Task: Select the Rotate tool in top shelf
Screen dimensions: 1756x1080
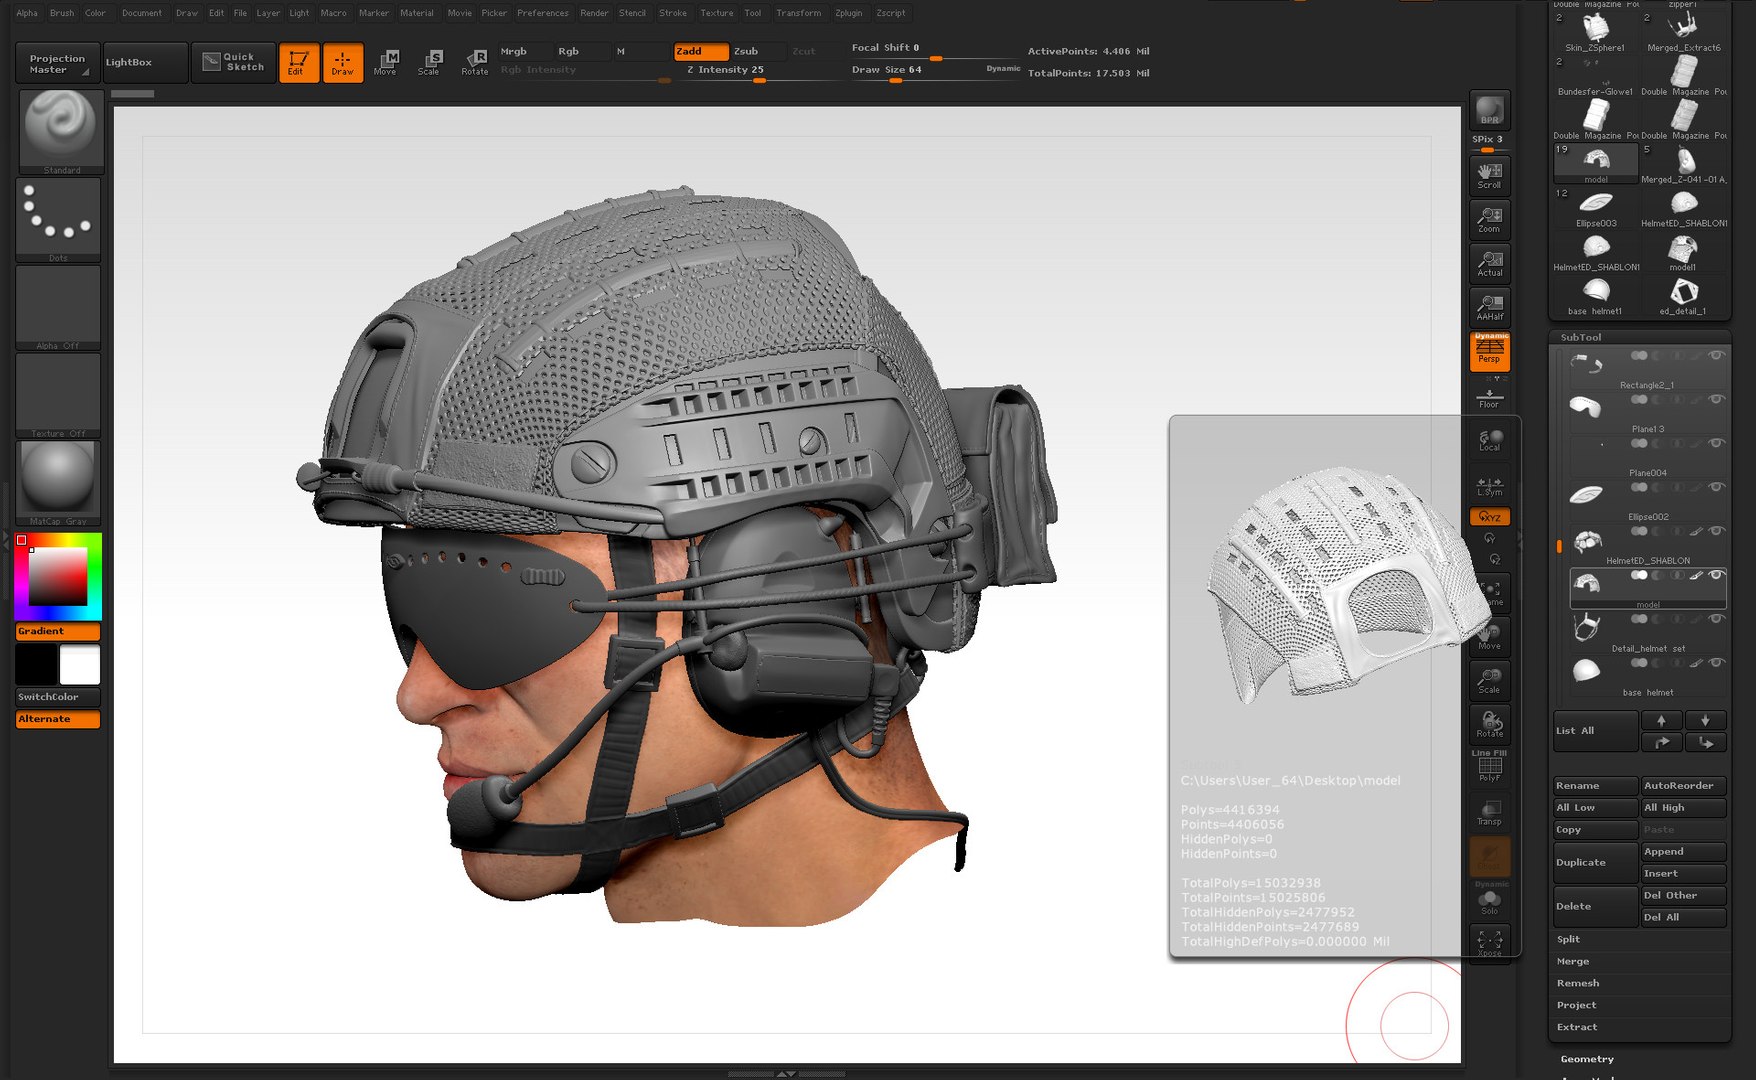Action: (475, 62)
